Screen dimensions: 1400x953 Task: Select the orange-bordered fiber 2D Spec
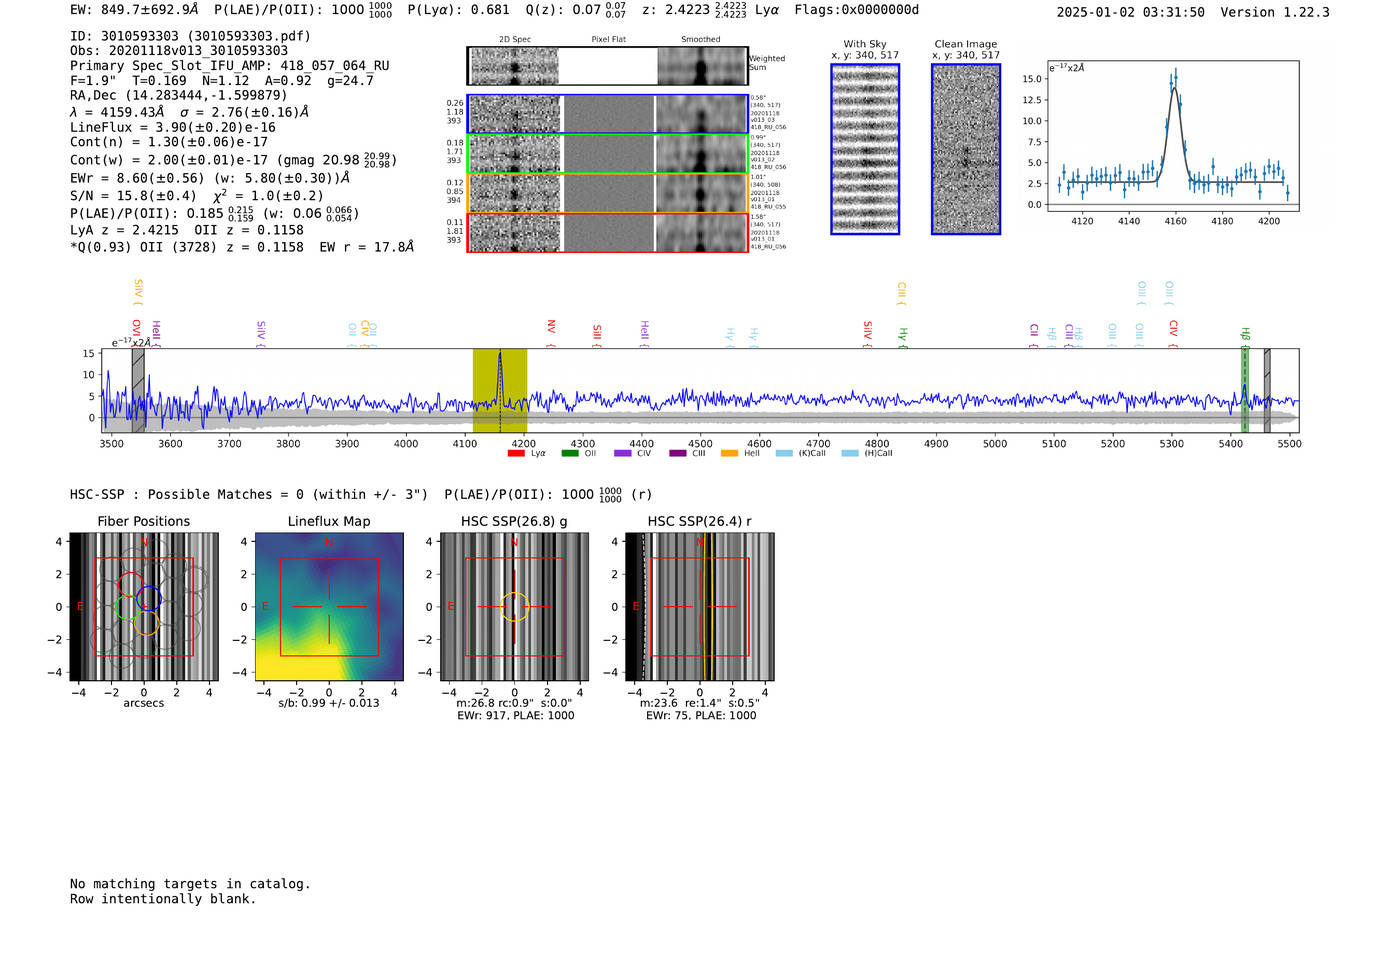(515, 193)
